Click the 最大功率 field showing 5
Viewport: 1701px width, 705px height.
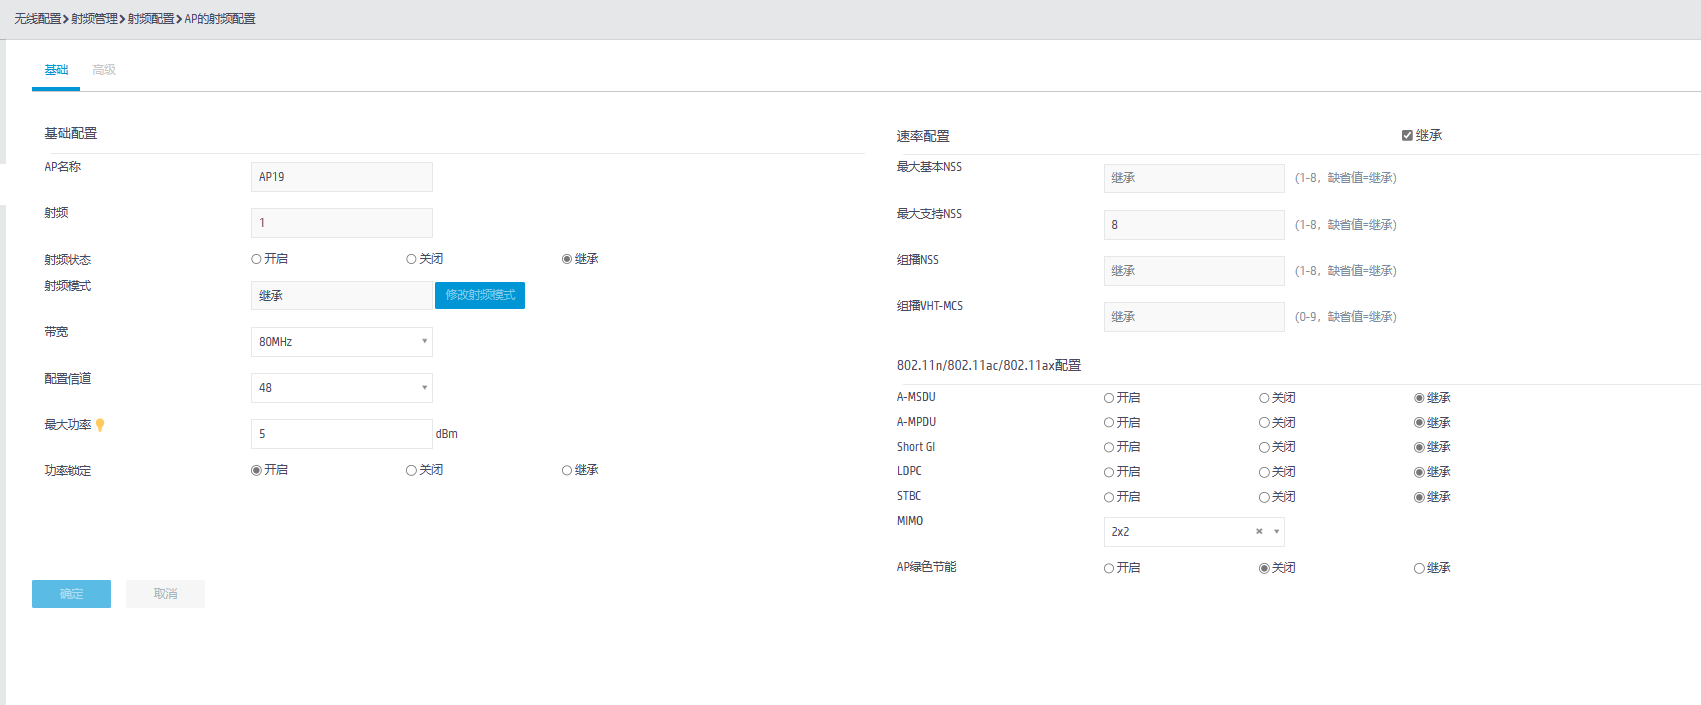[342, 434]
